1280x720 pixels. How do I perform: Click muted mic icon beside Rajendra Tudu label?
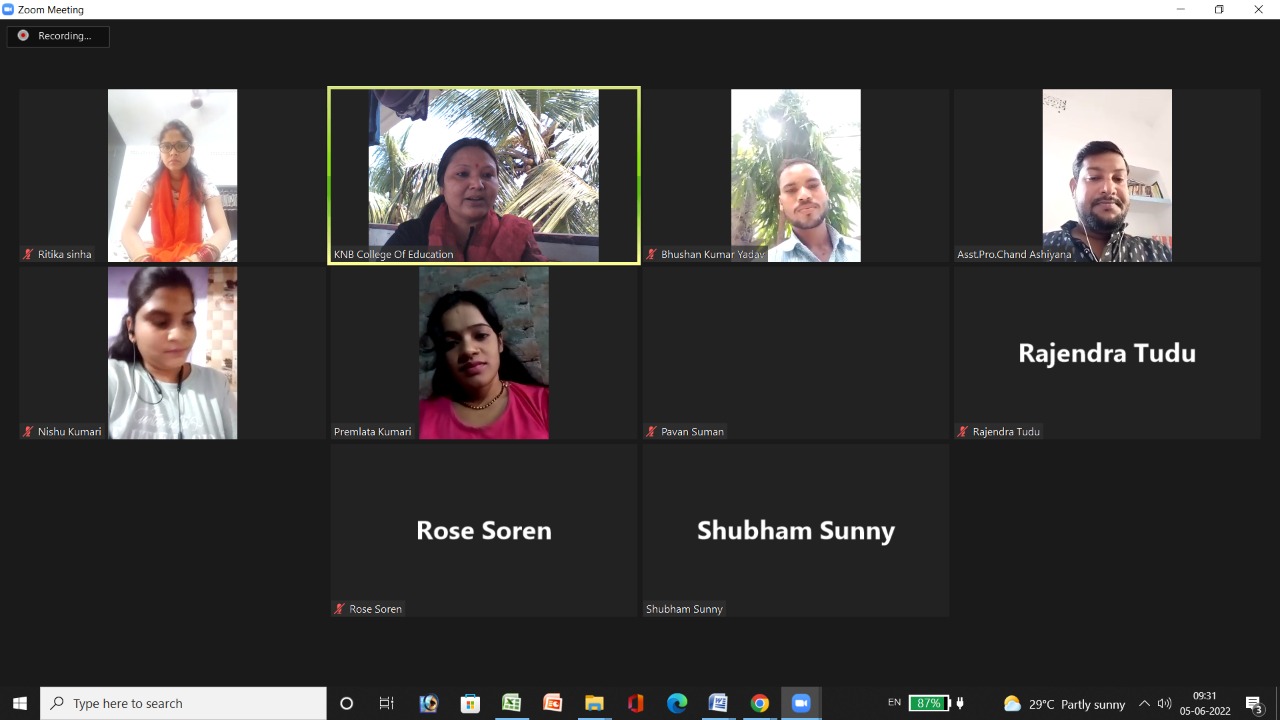click(963, 431)
